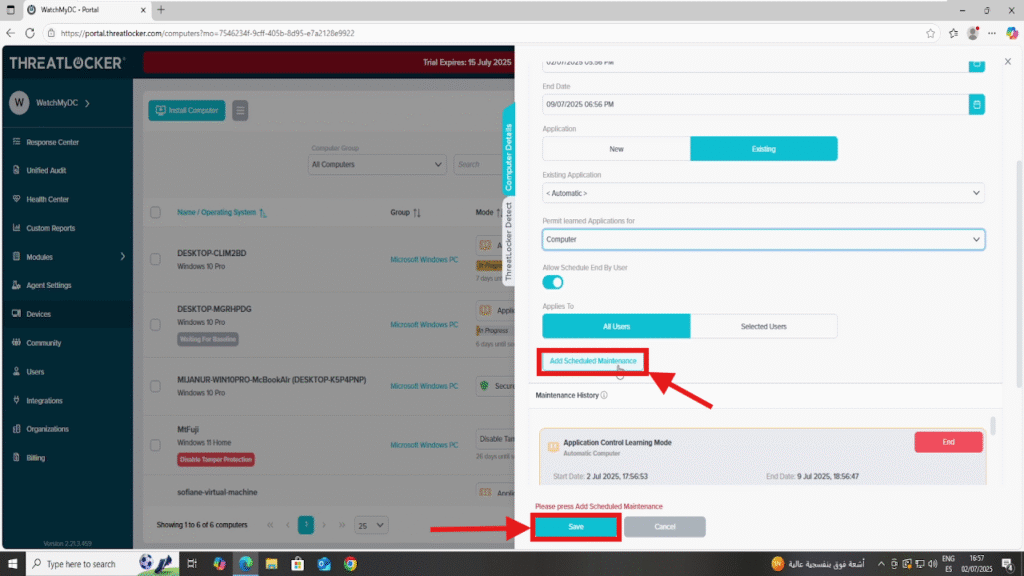Open Custom Reports section

pos(50,228)
